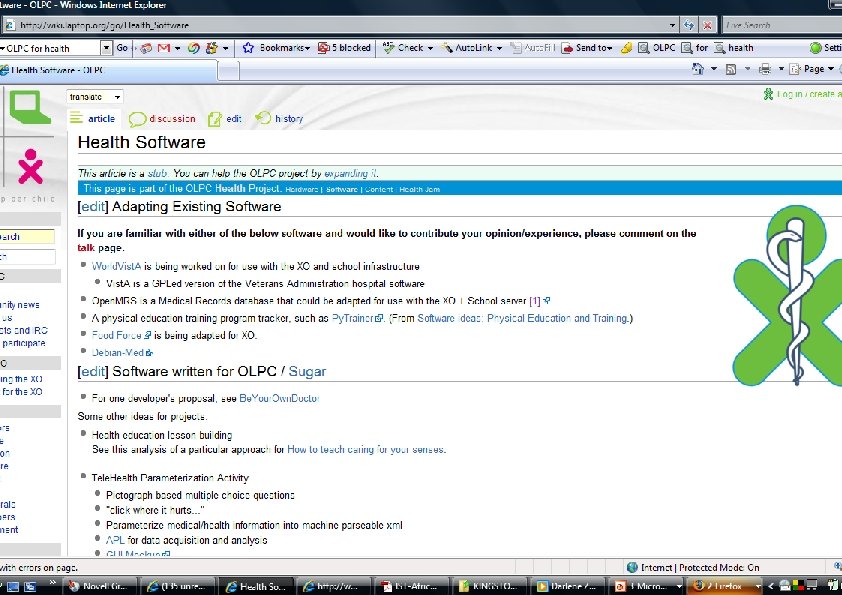Find the word OLPC on page
The image size is (842, 595).
click(x=657, y=48)
